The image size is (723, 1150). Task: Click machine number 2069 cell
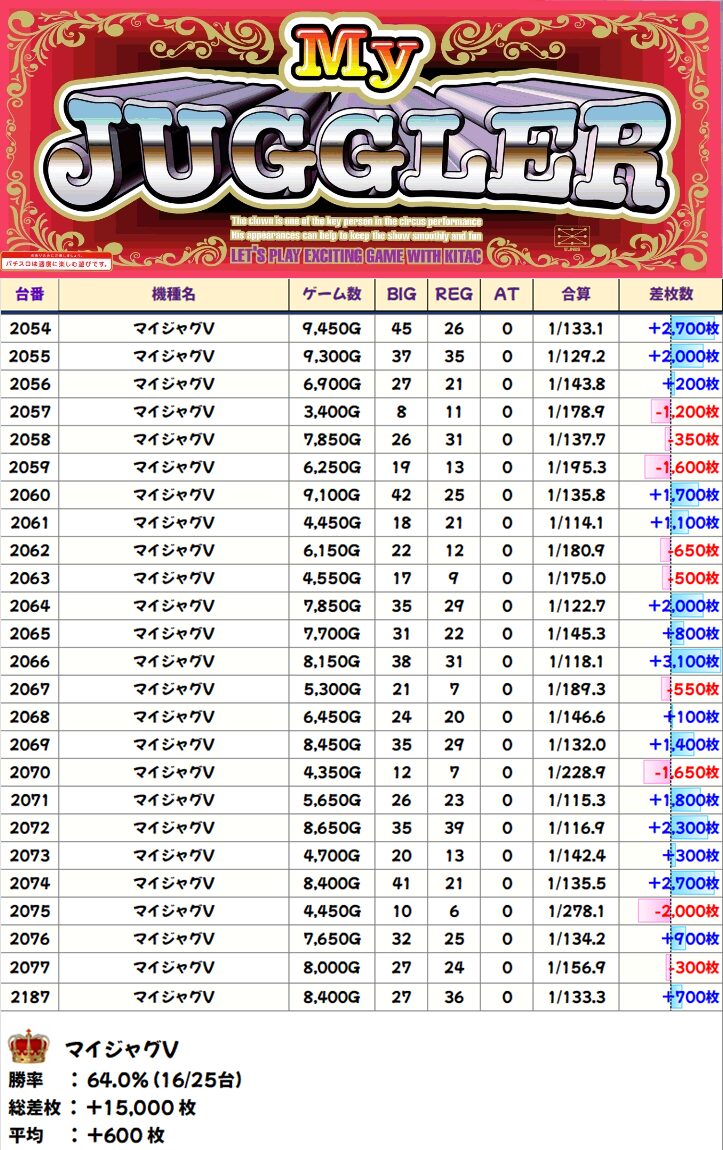click(x=30, y=745)
